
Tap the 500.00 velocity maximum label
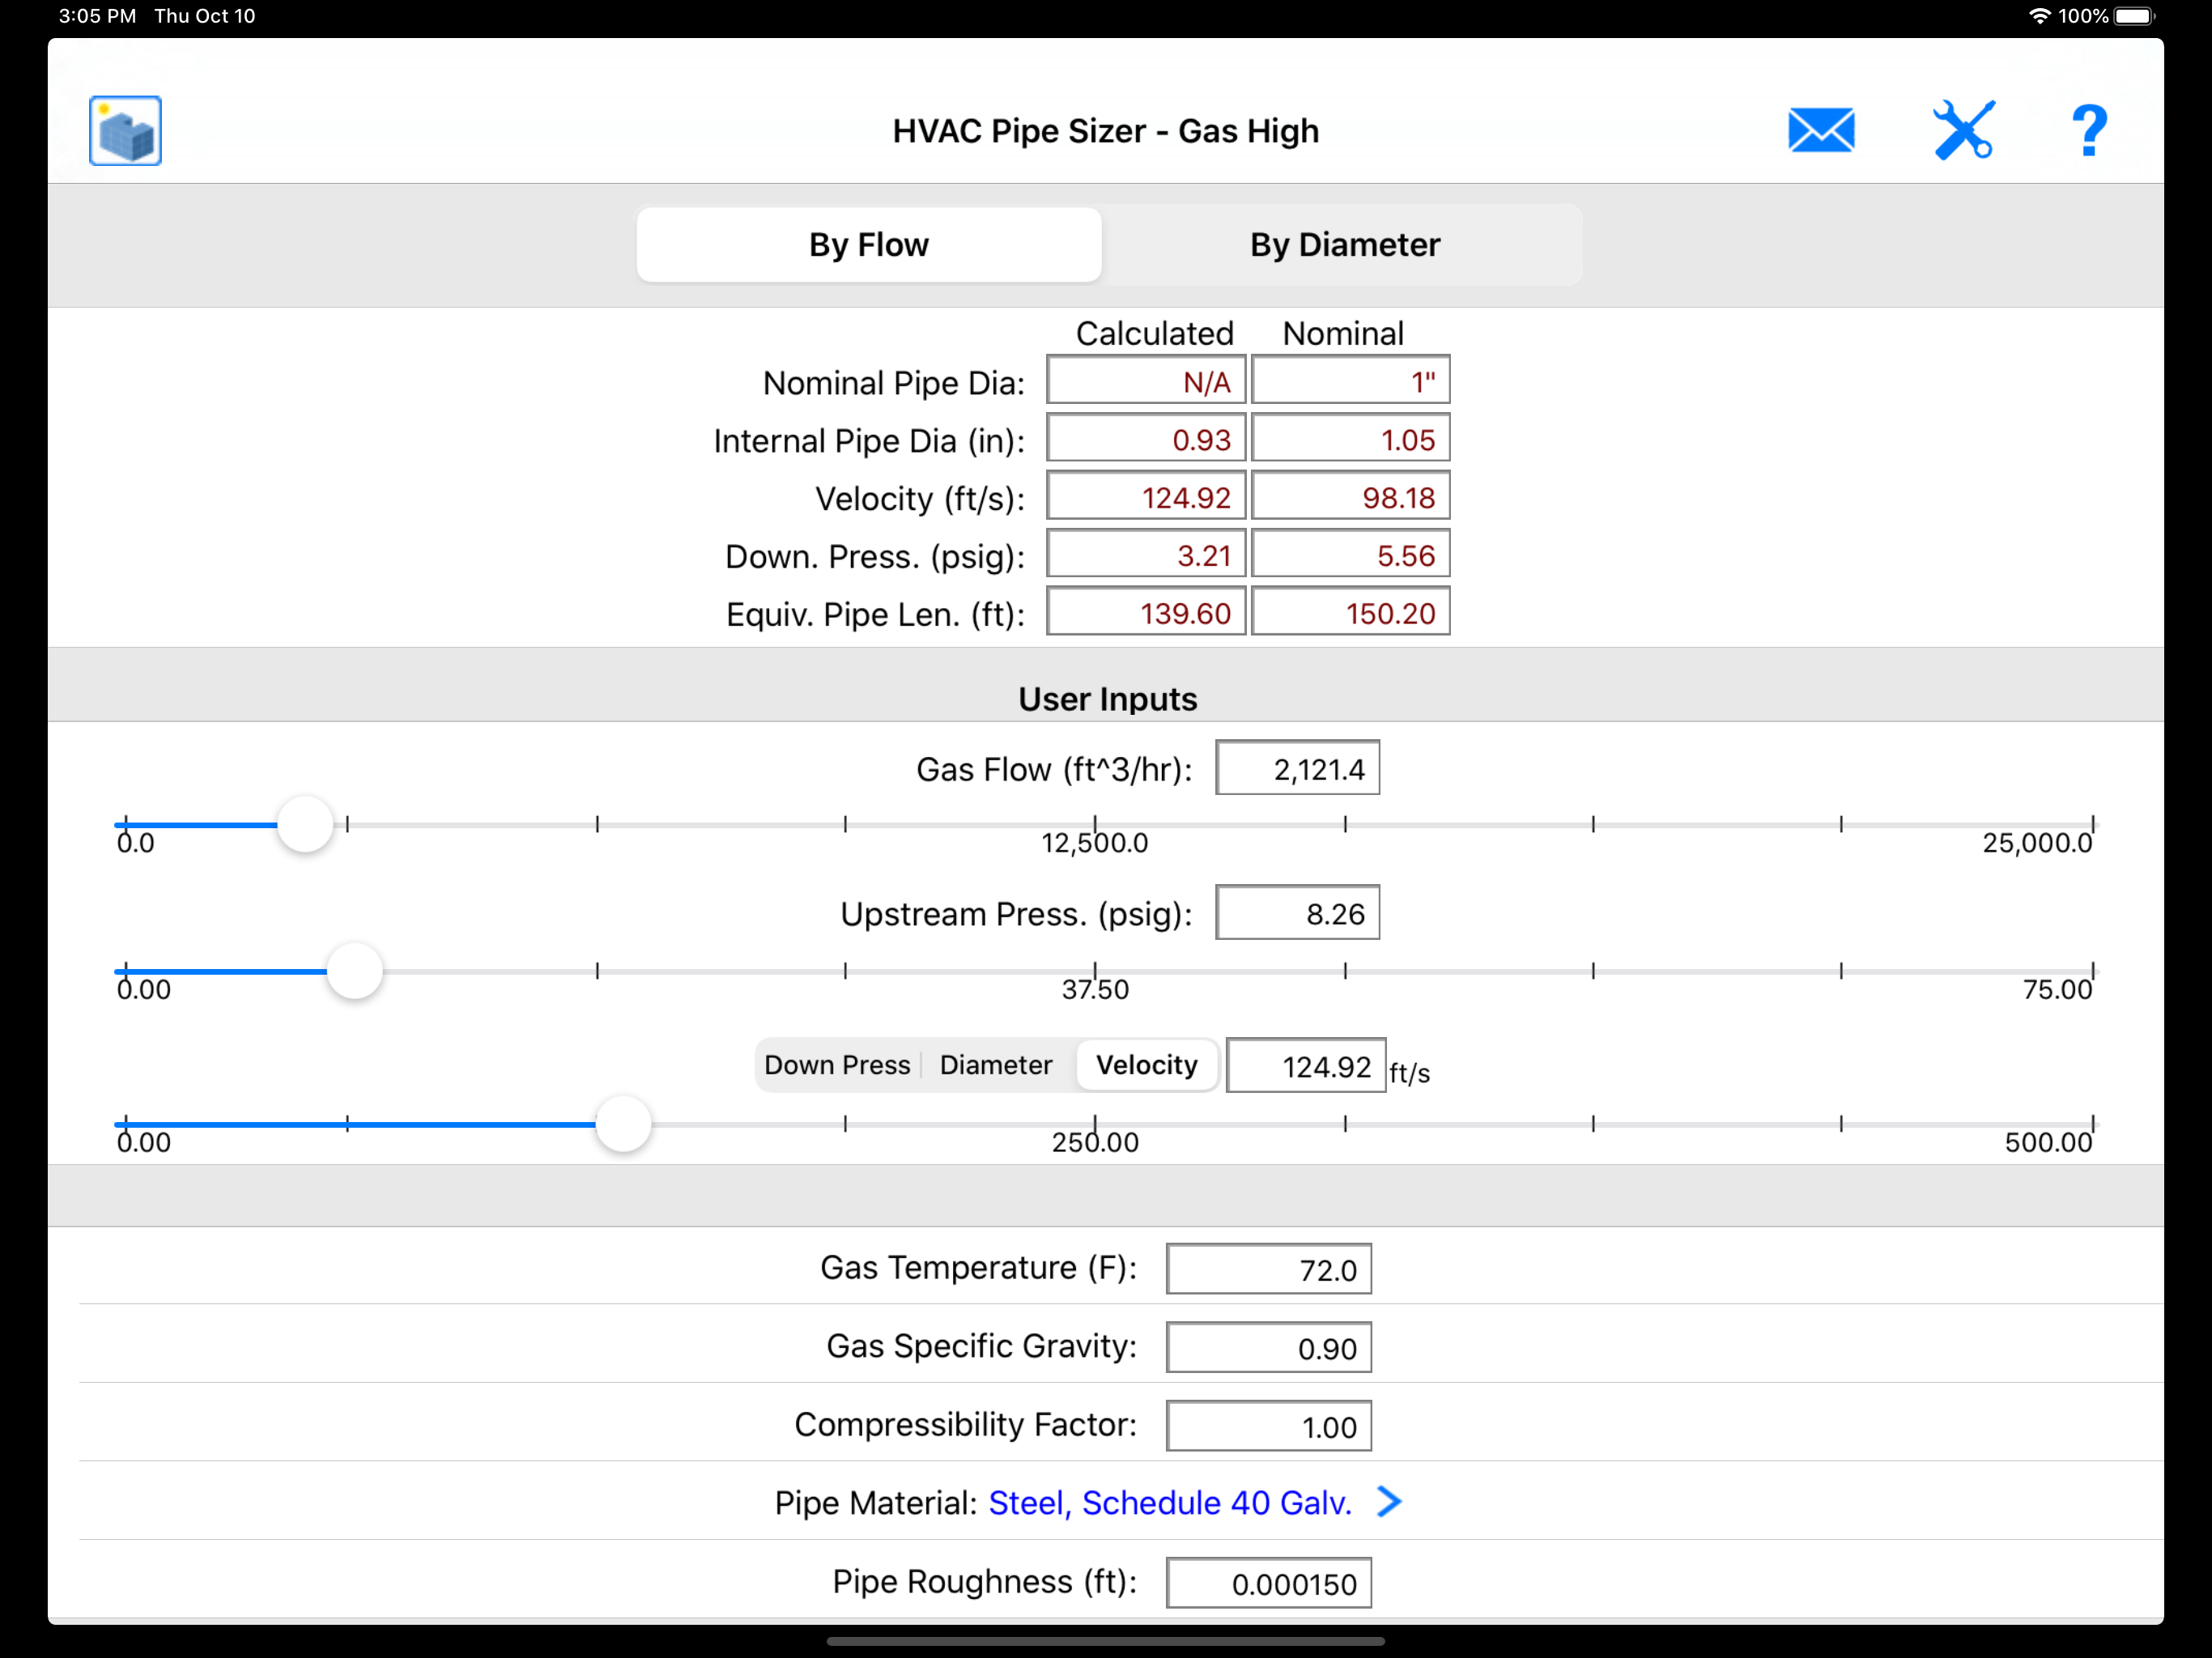pyautogui.click(x=2048, y=1142)
